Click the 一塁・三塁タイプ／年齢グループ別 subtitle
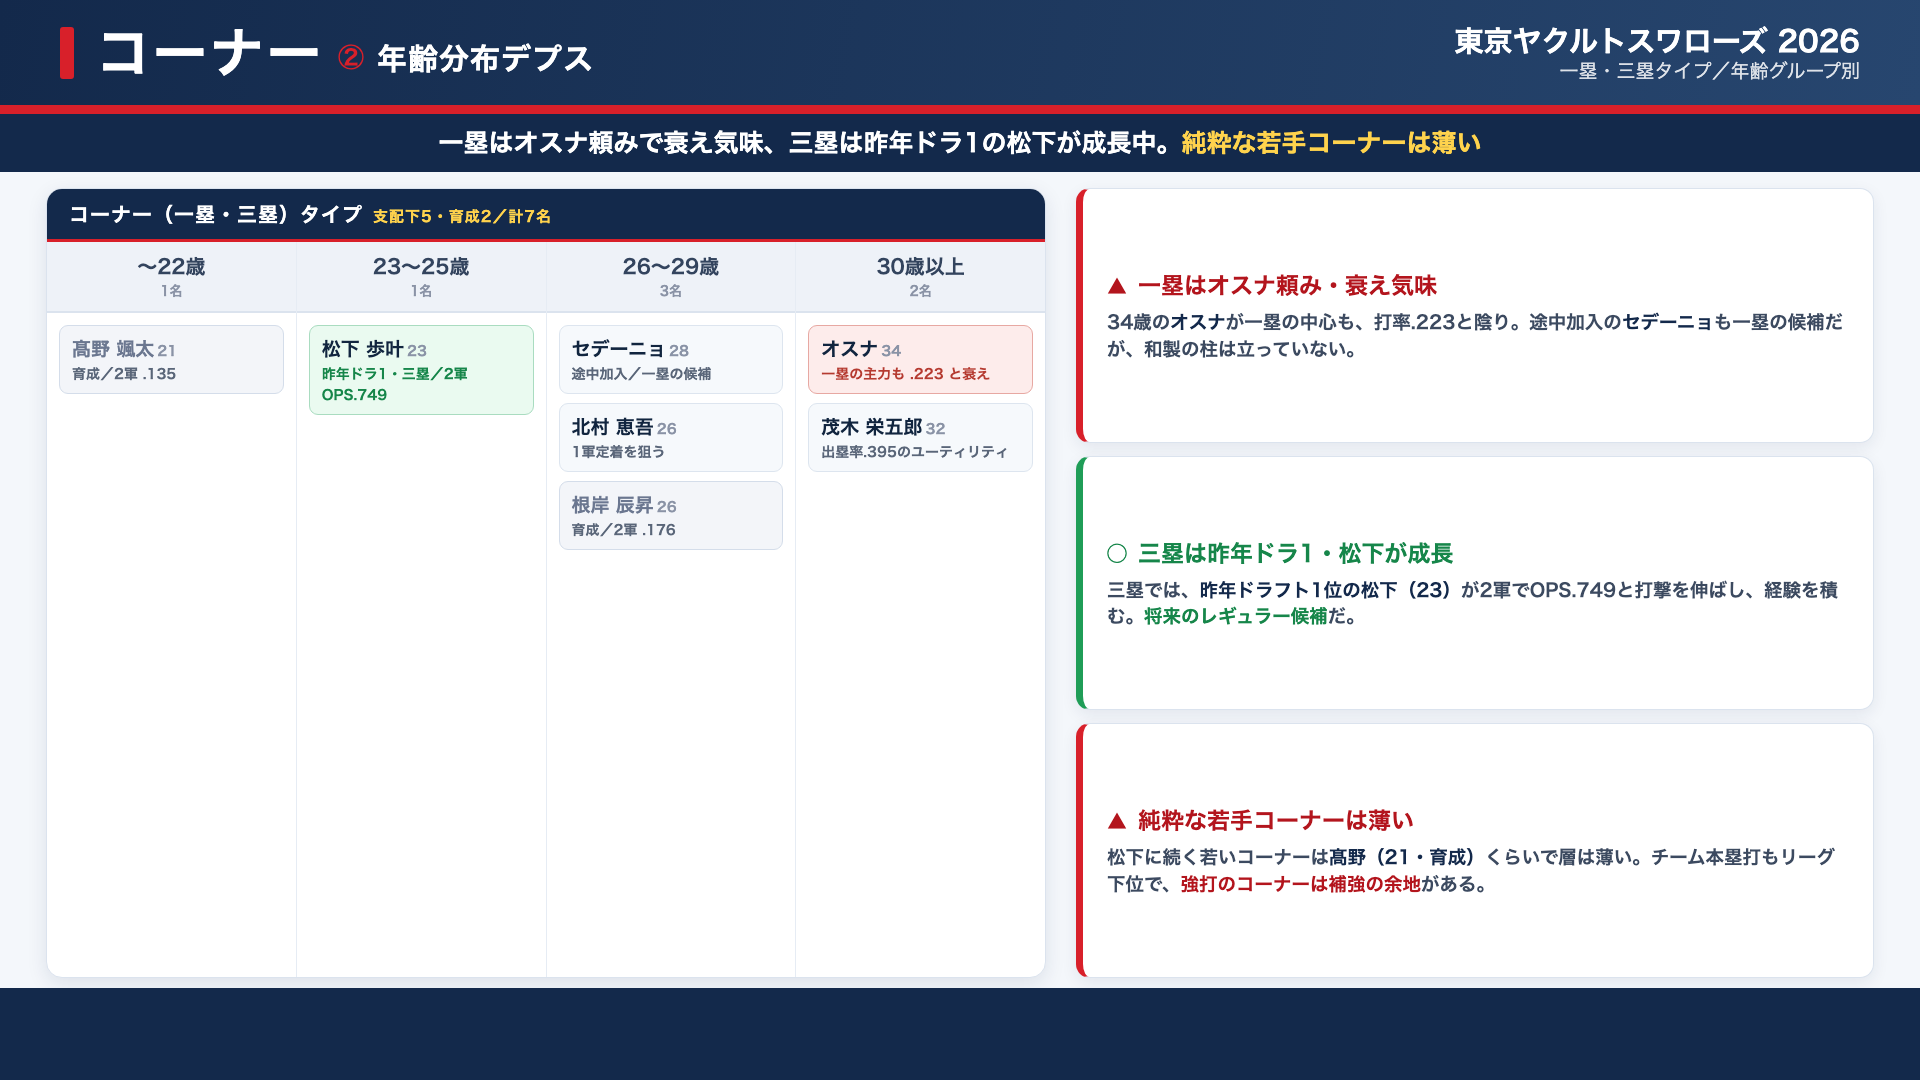 tap(1709, 71)
